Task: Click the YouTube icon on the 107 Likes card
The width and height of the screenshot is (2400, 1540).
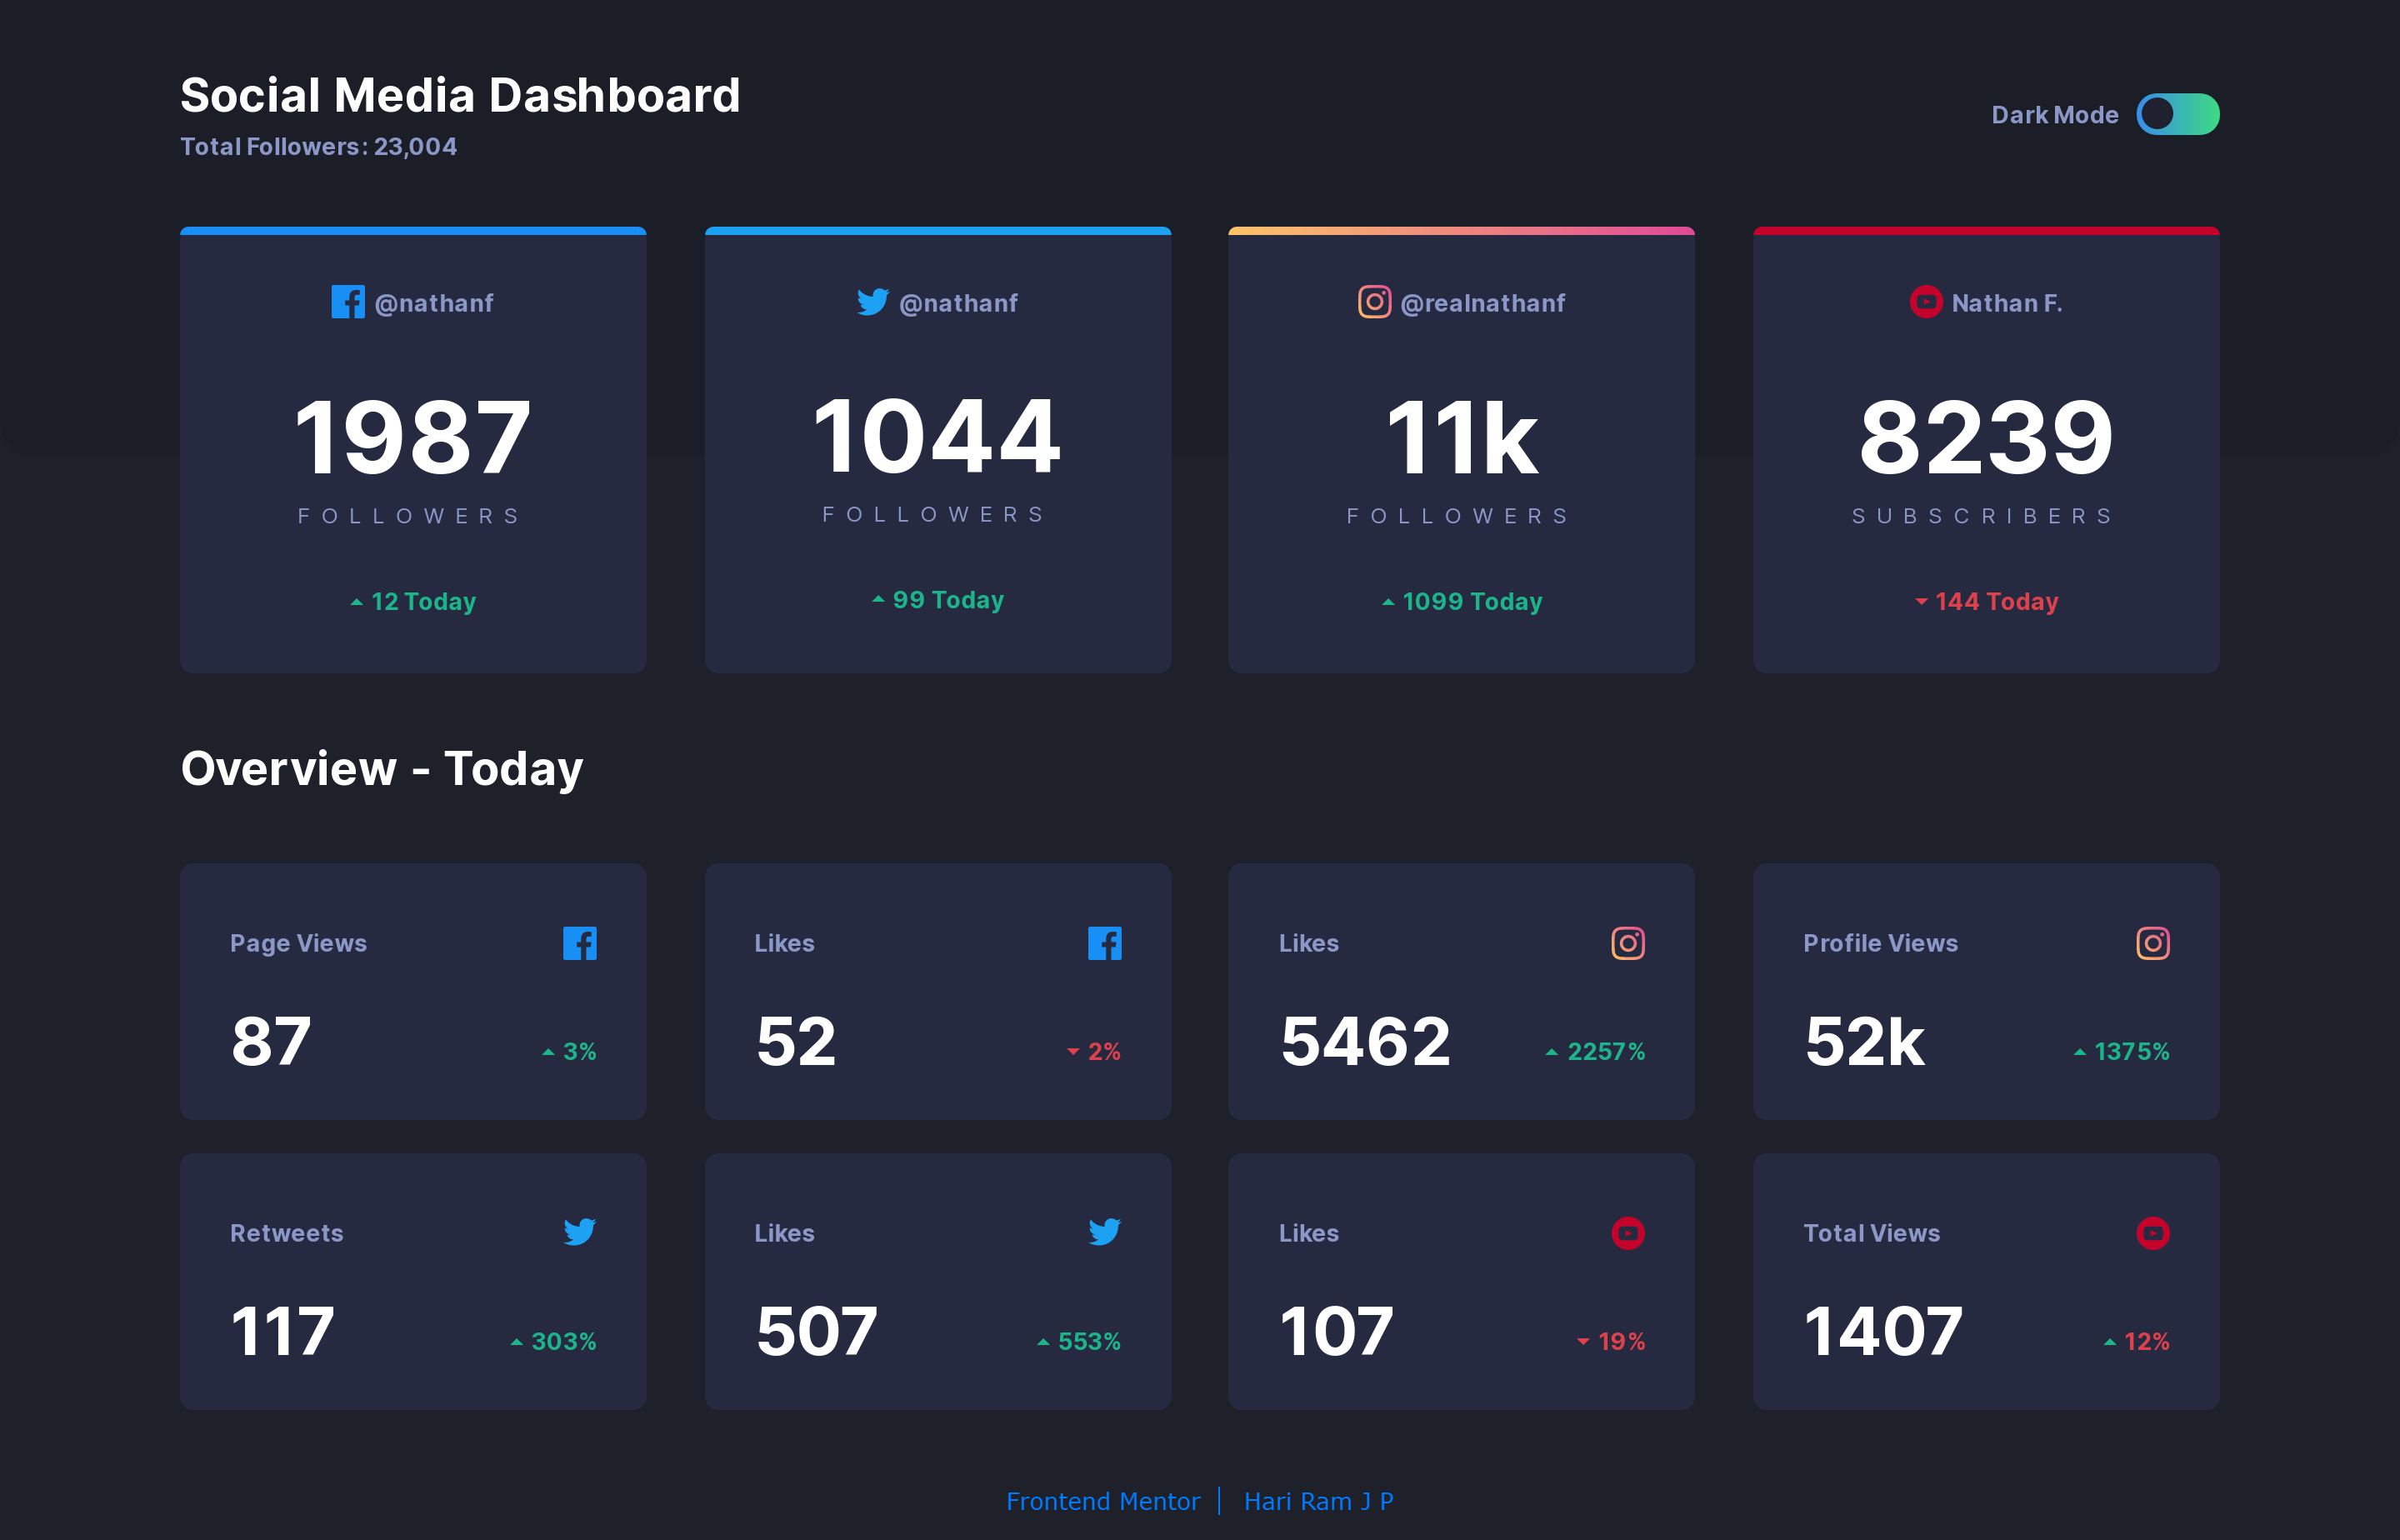Action: 1628,1233
